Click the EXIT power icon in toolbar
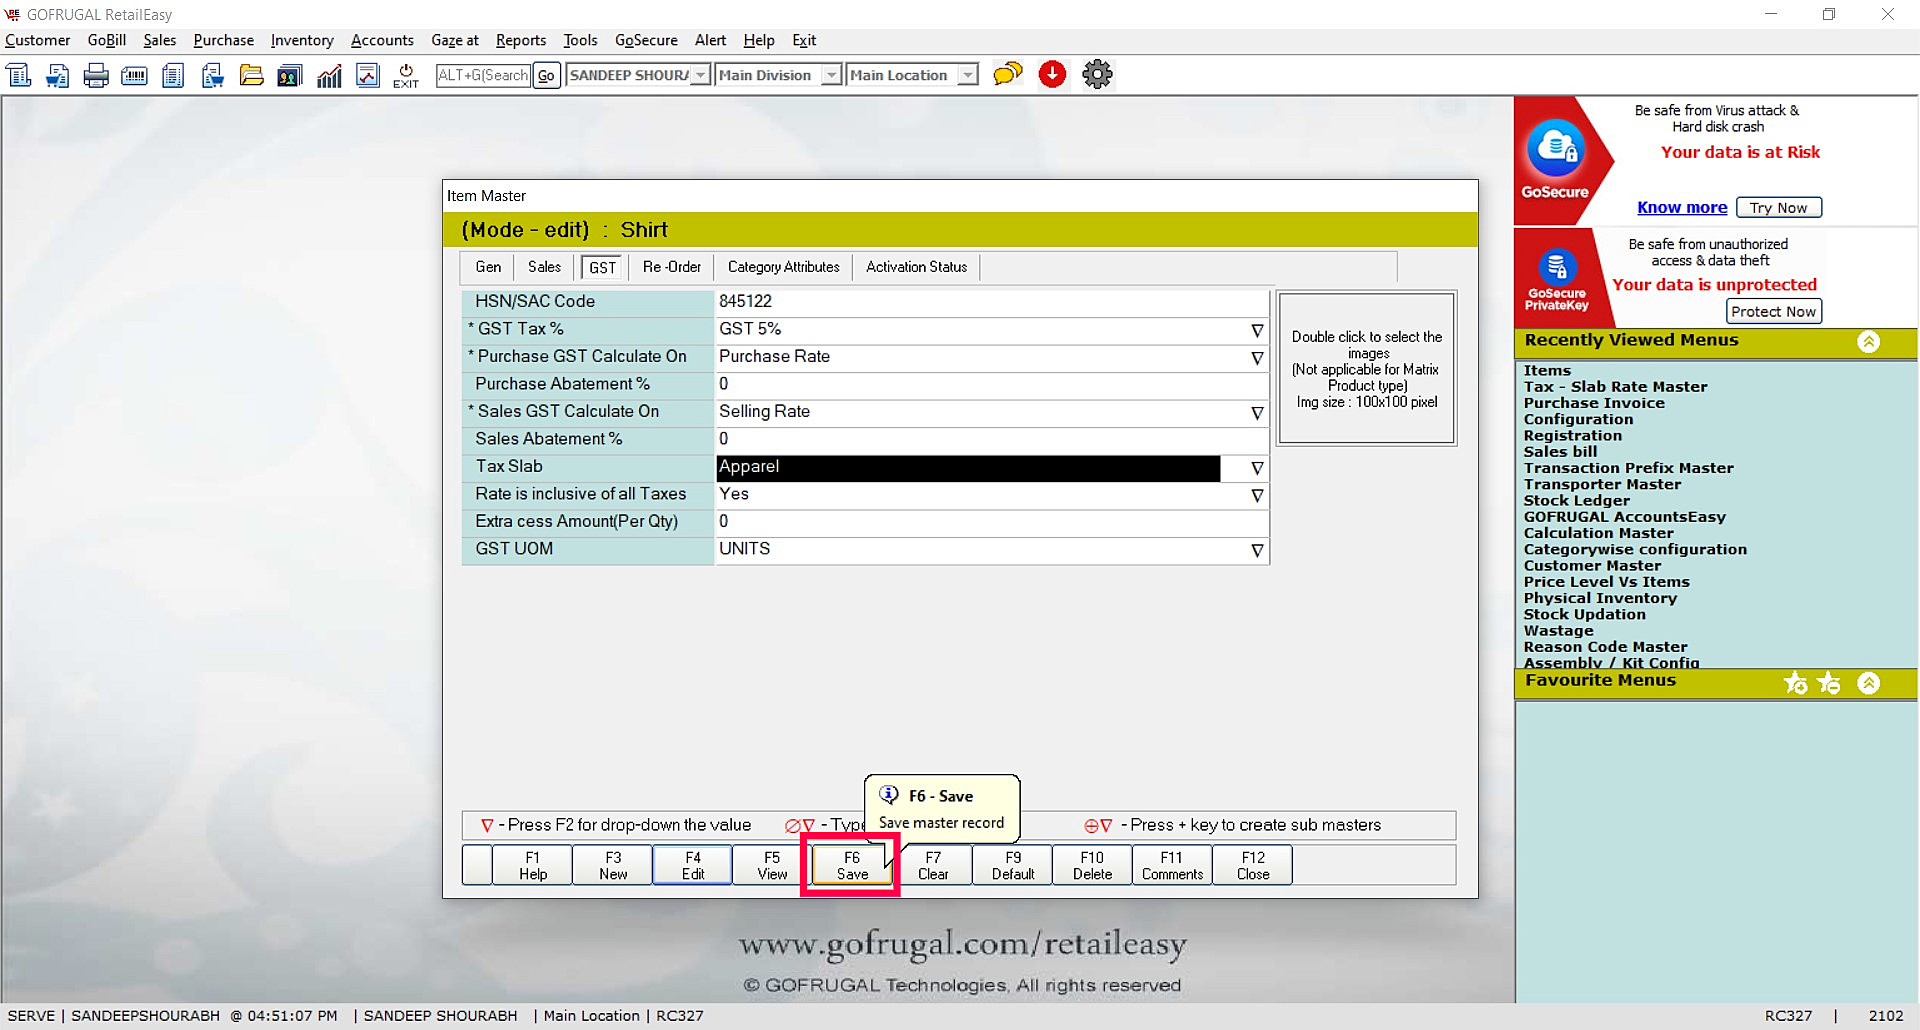The width and height of the screenshot is (1920, 1030). [x=406, y=76]
